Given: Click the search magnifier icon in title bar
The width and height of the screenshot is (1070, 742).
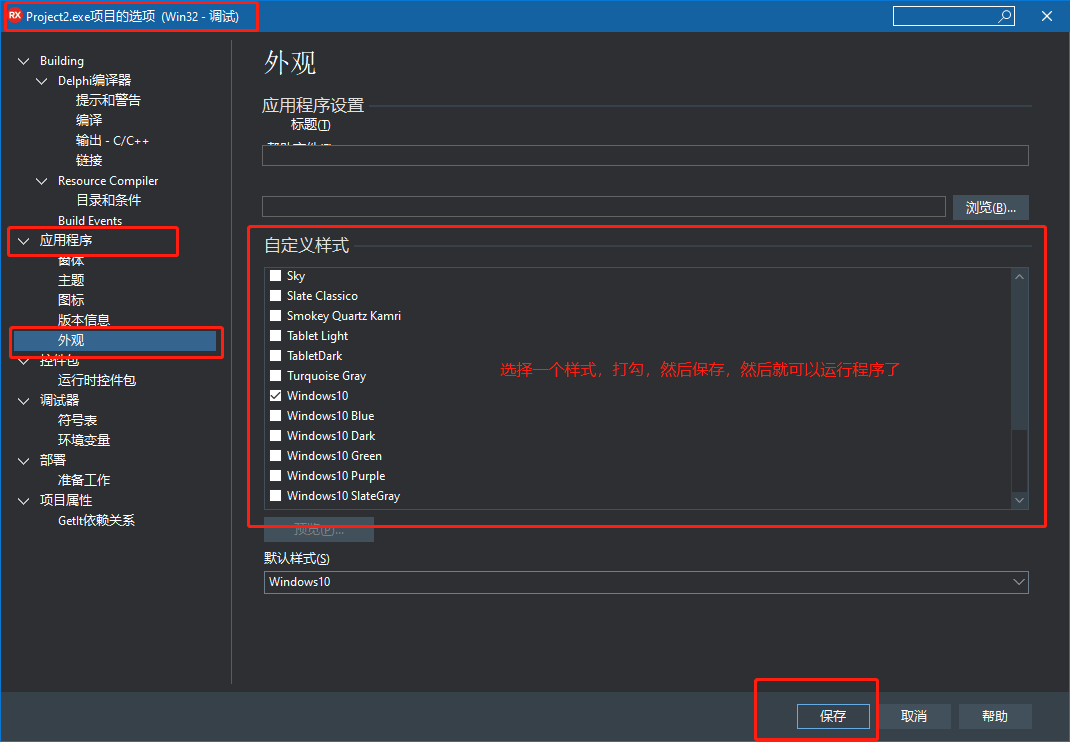Looking at the screenshot, I should tap(1004, 16).
